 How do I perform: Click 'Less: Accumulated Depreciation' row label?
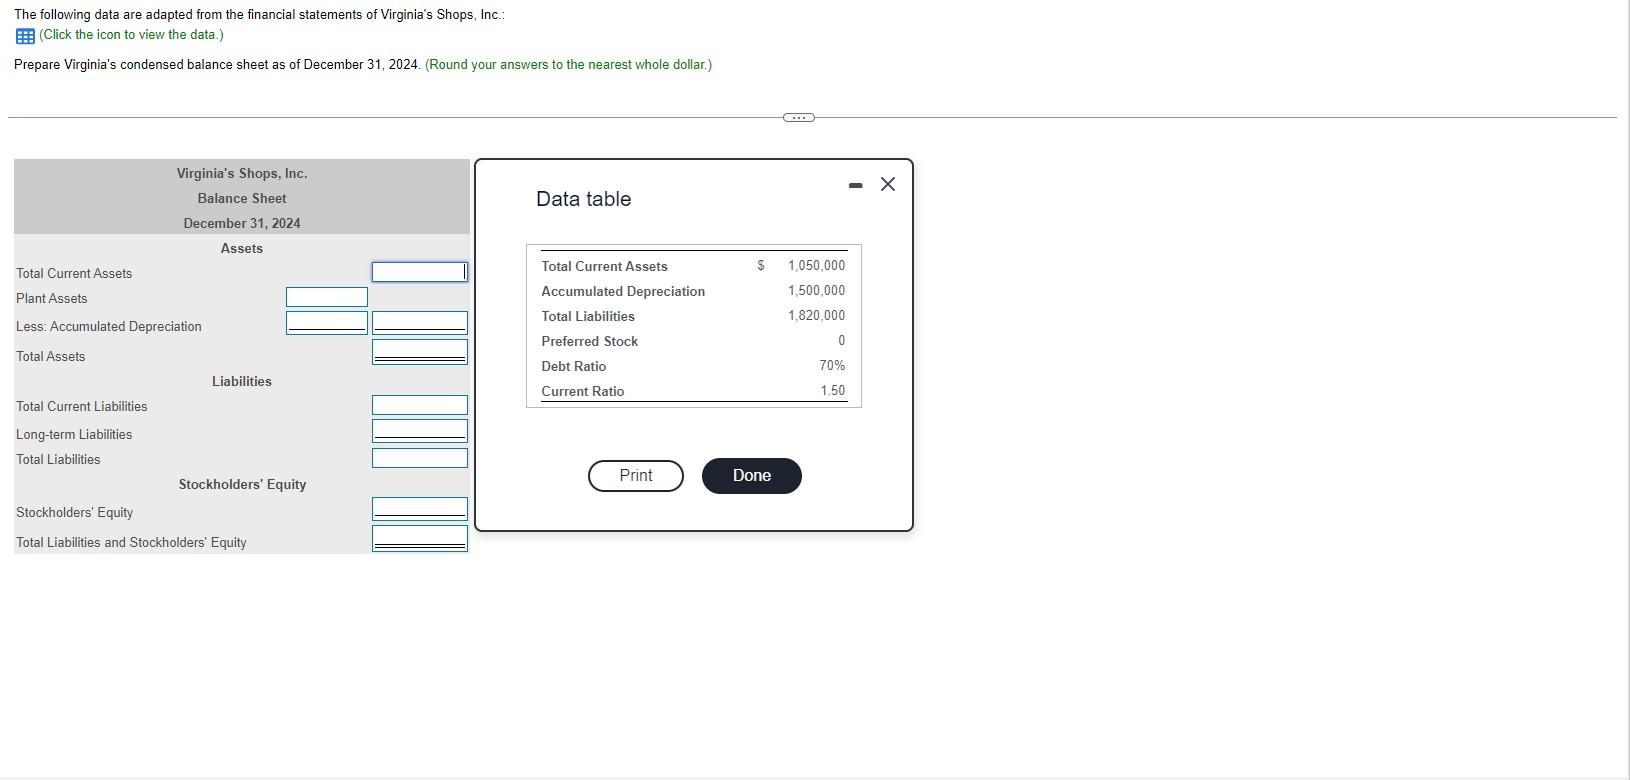pyautogui.click(x=109, y=327)
